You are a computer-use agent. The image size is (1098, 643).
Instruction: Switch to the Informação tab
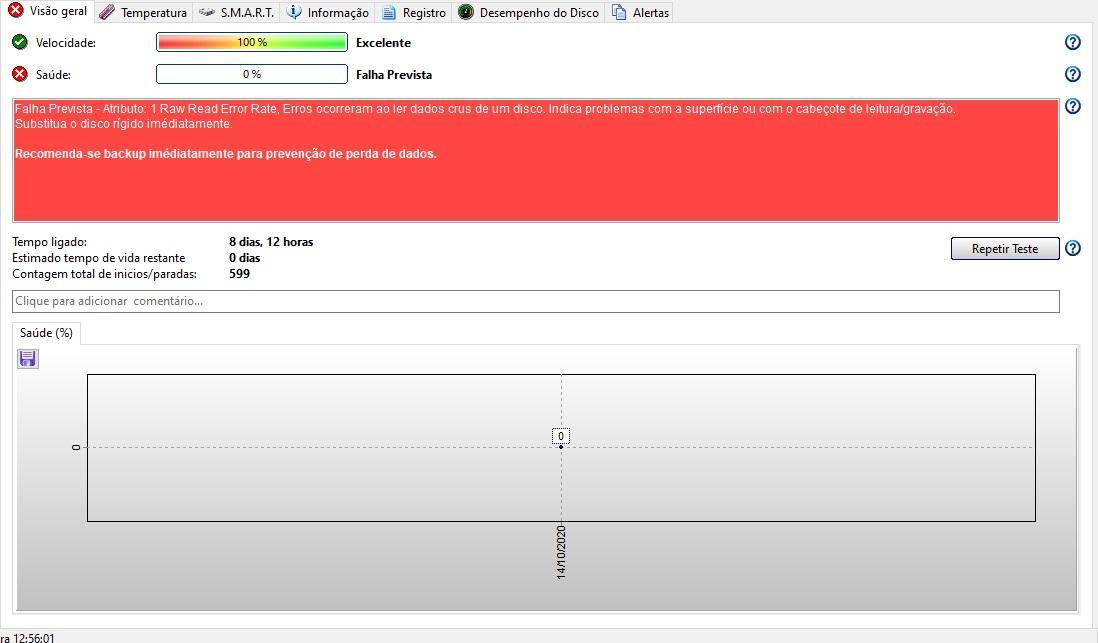328,13
